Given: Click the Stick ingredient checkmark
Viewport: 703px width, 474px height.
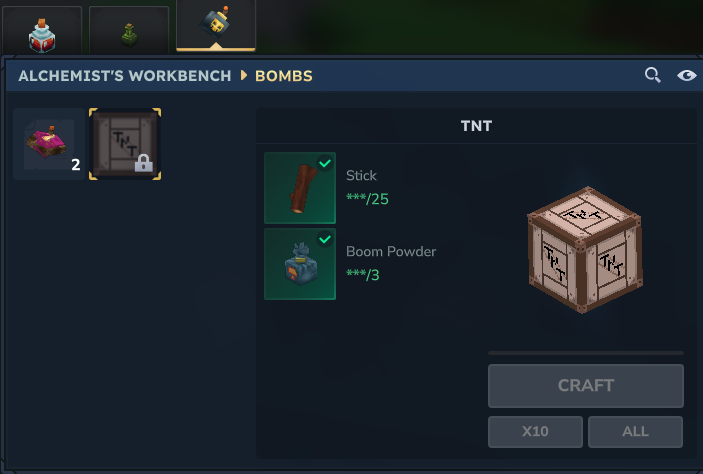Looking at the screenshot, I should tap(325, 163).
